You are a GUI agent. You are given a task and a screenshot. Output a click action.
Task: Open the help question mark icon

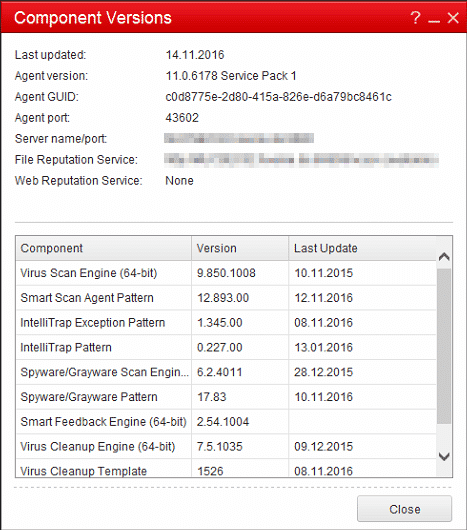pyautogui.click(x=416, y=18)
